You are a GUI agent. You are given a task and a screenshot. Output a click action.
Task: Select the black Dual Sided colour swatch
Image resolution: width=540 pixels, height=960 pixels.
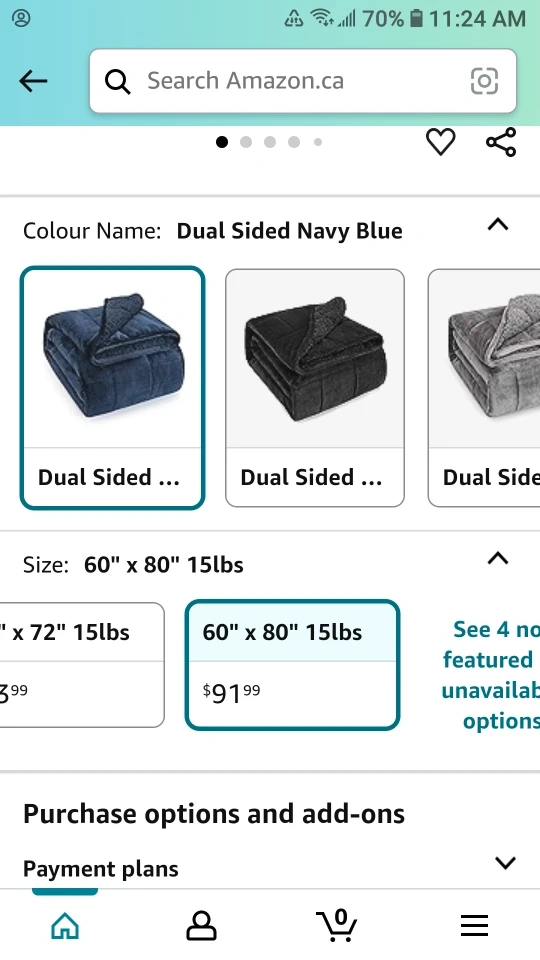315,388
